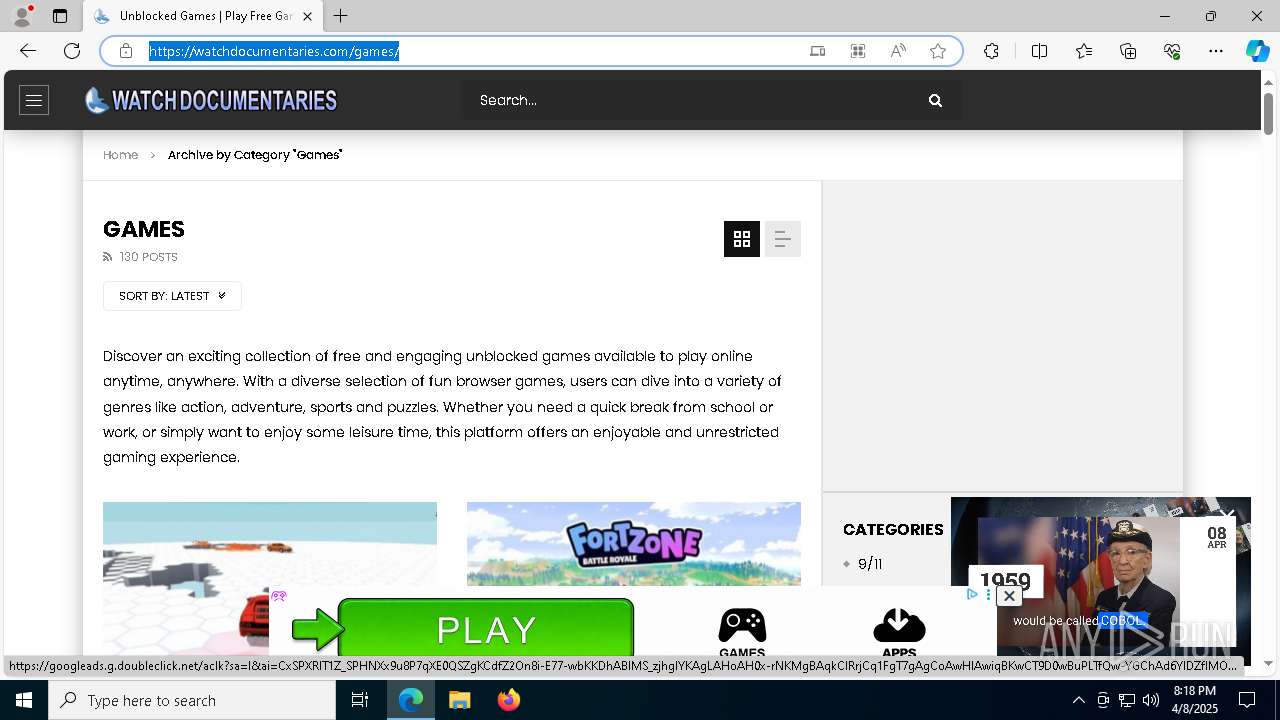This screenshot has height=720, width=1280.
Task: Open the app available icon in address bar
Action: pos(817,51)
